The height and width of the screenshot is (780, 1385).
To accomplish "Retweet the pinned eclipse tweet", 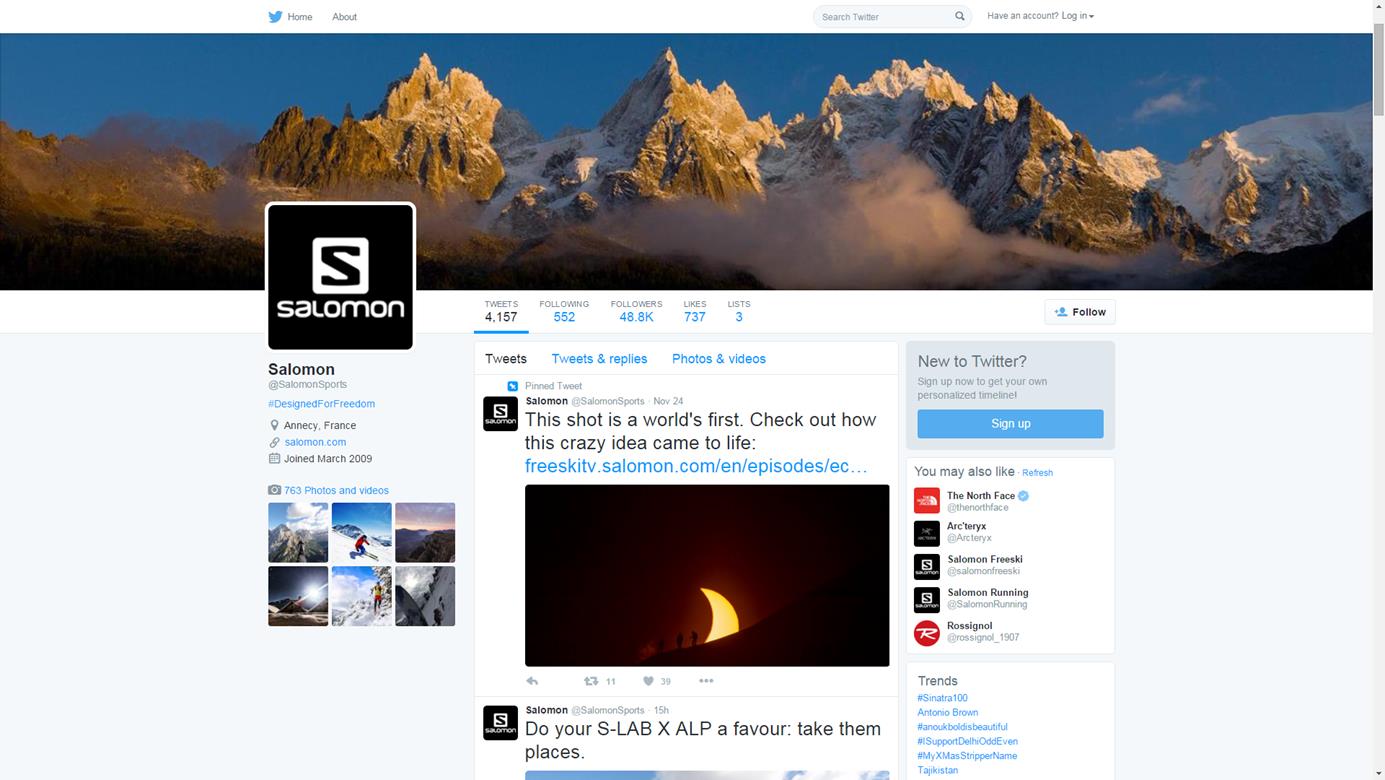I will [x=591, y=681].
